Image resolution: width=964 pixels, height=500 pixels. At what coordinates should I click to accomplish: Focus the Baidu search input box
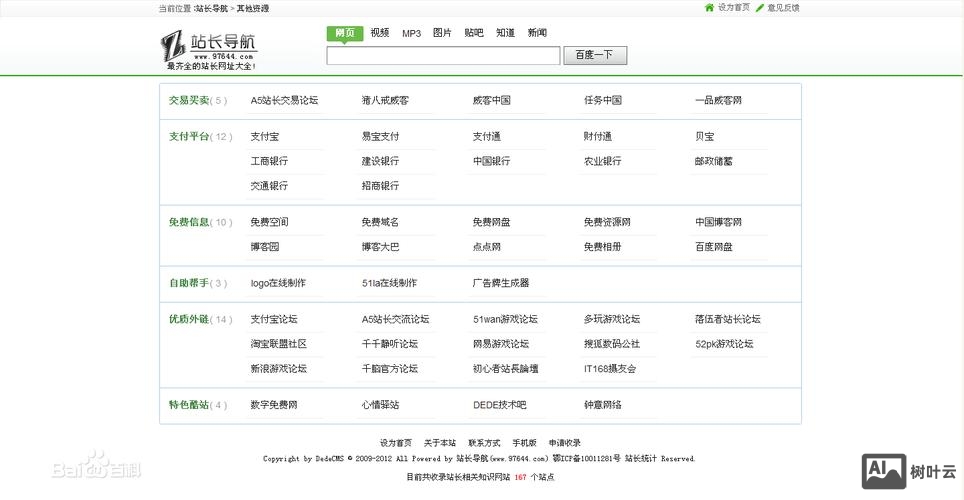click(443, 55)
